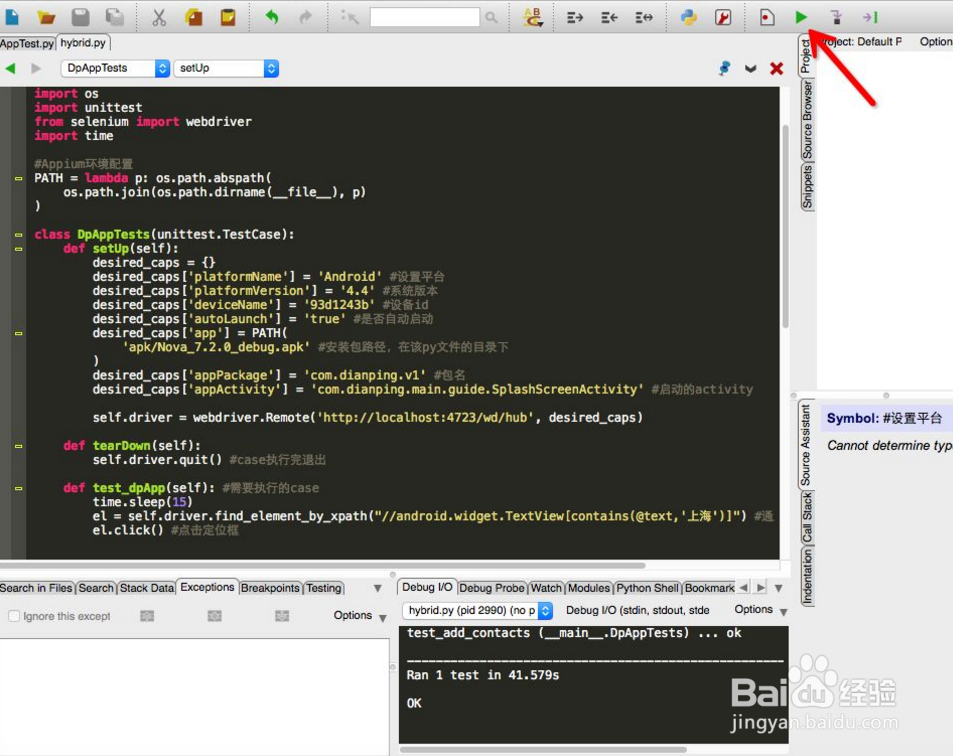Collapse the PATH lambda fold marker
This screenshot has height=756, width=953.
(18, 179)
